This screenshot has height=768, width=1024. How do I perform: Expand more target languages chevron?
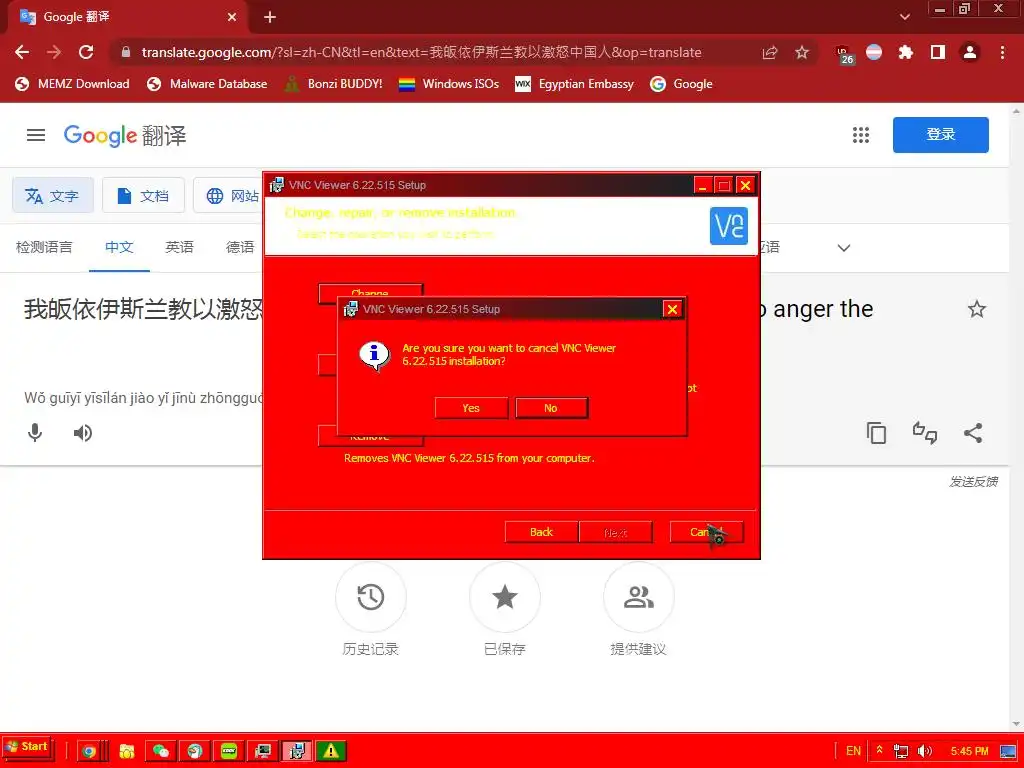844,248
